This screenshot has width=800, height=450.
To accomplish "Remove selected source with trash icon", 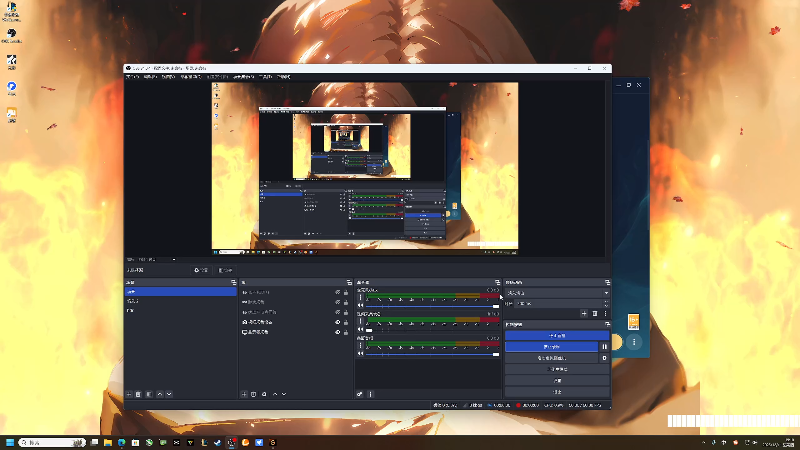I will [254, 394].
